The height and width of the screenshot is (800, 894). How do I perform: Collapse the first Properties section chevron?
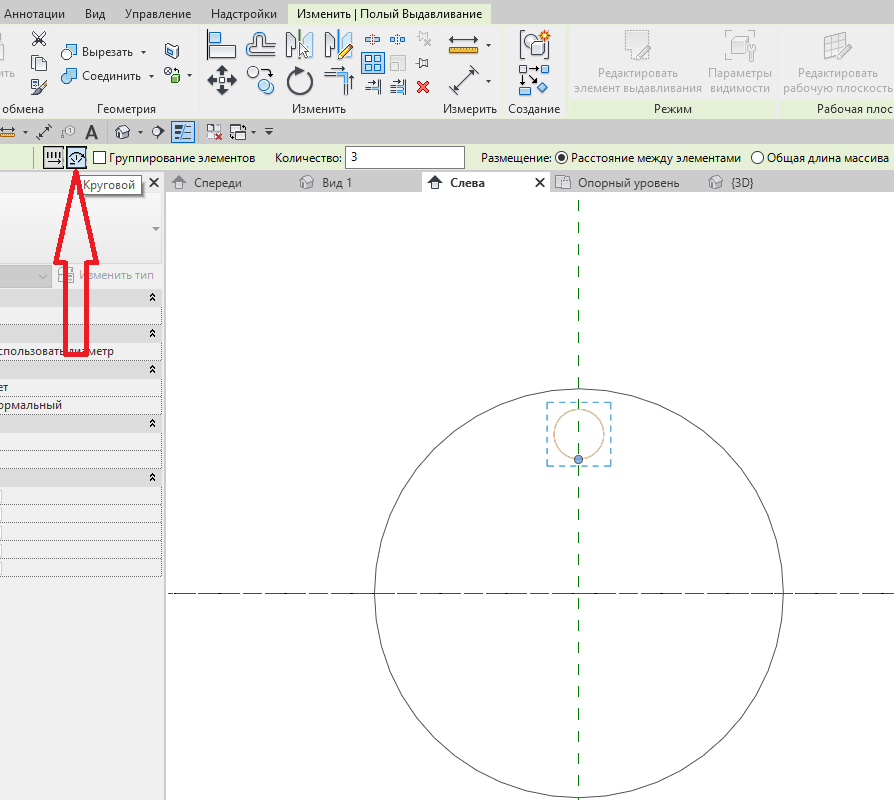click(x=152, y=297)
